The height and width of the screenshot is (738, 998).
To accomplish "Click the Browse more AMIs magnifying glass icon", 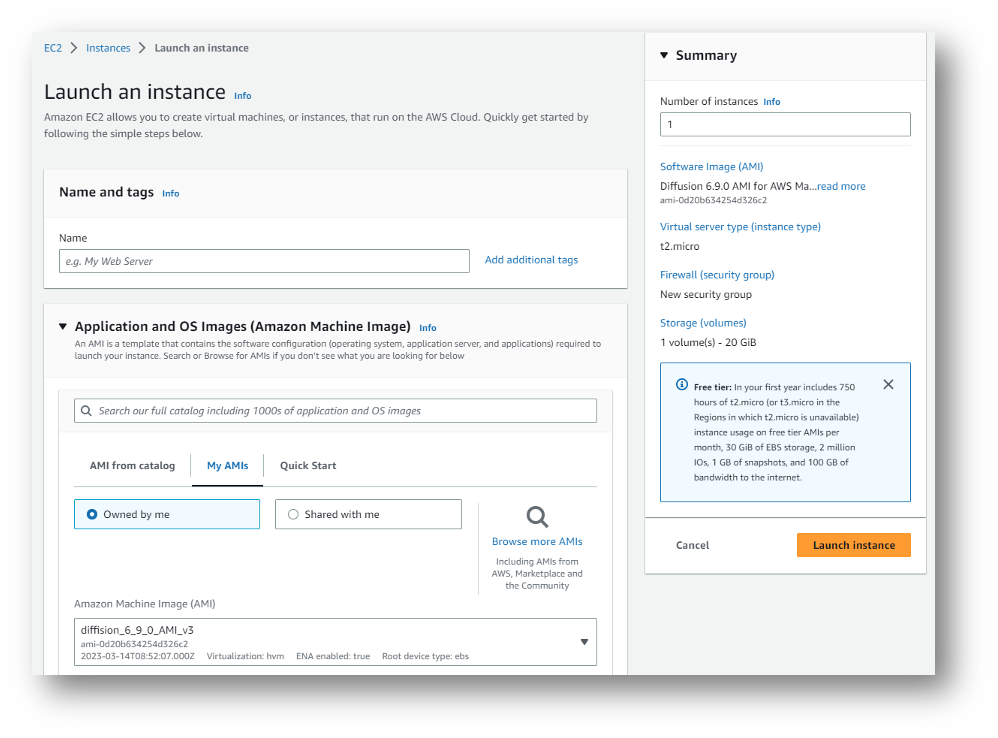I will tap(537, 516).
